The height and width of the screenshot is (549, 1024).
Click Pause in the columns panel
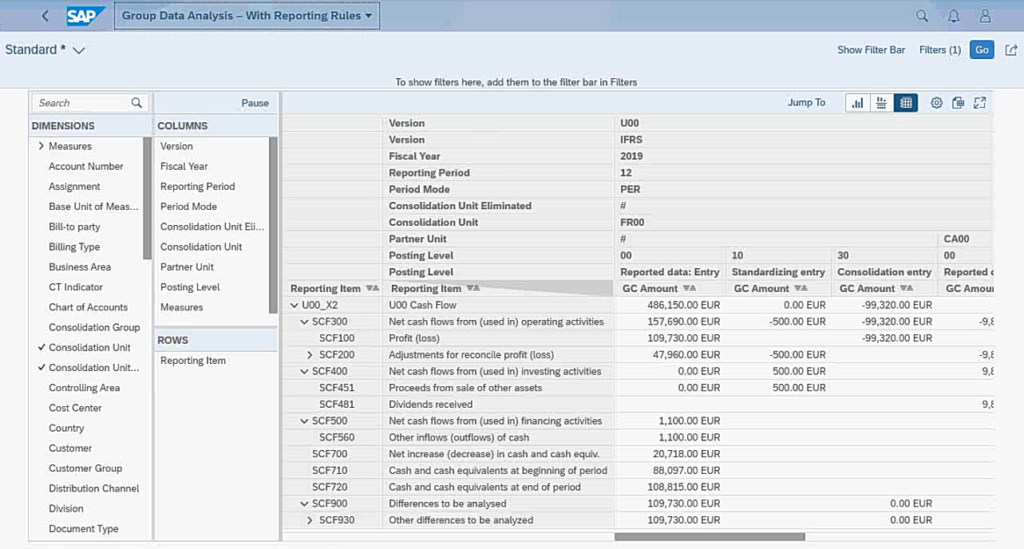(255, 102)
